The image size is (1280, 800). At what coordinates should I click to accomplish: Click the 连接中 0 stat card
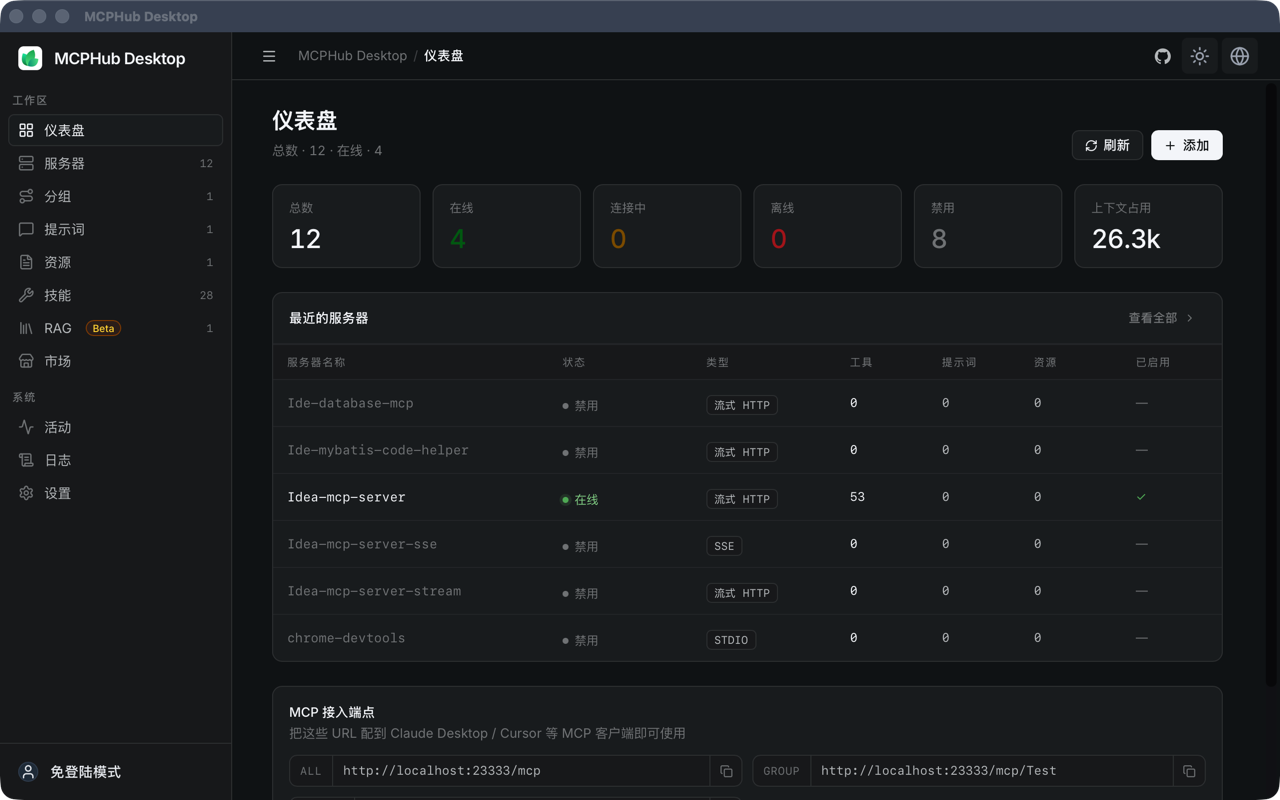pyautogui.click(x=667, y=226)
